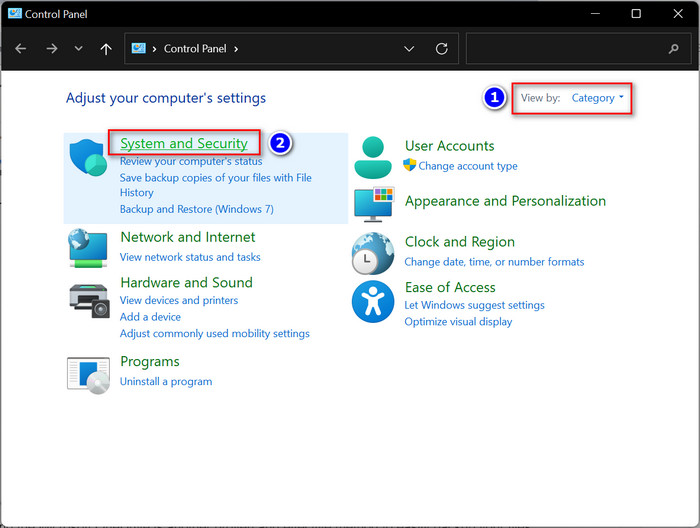Go back using the back arrow
Image resolution: width=700 pixels, height=528 pixels.
click(21, 48)
